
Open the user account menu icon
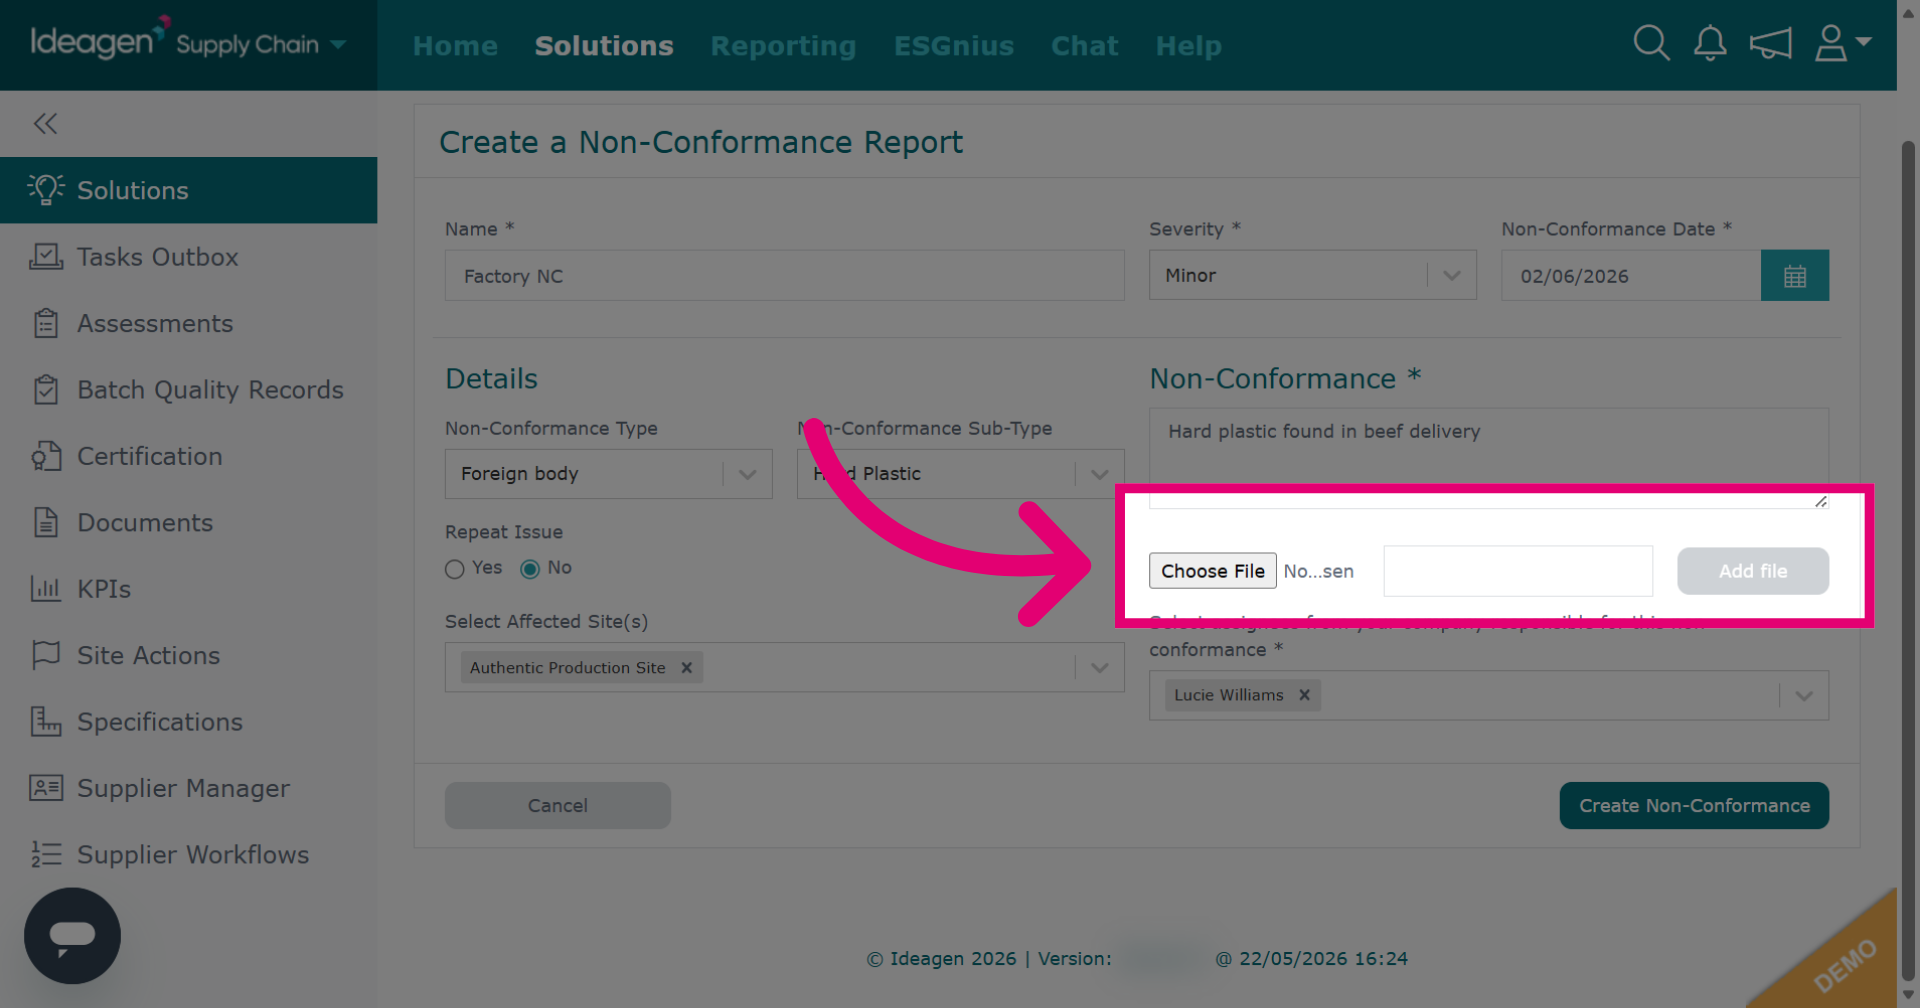point(1842,43)
